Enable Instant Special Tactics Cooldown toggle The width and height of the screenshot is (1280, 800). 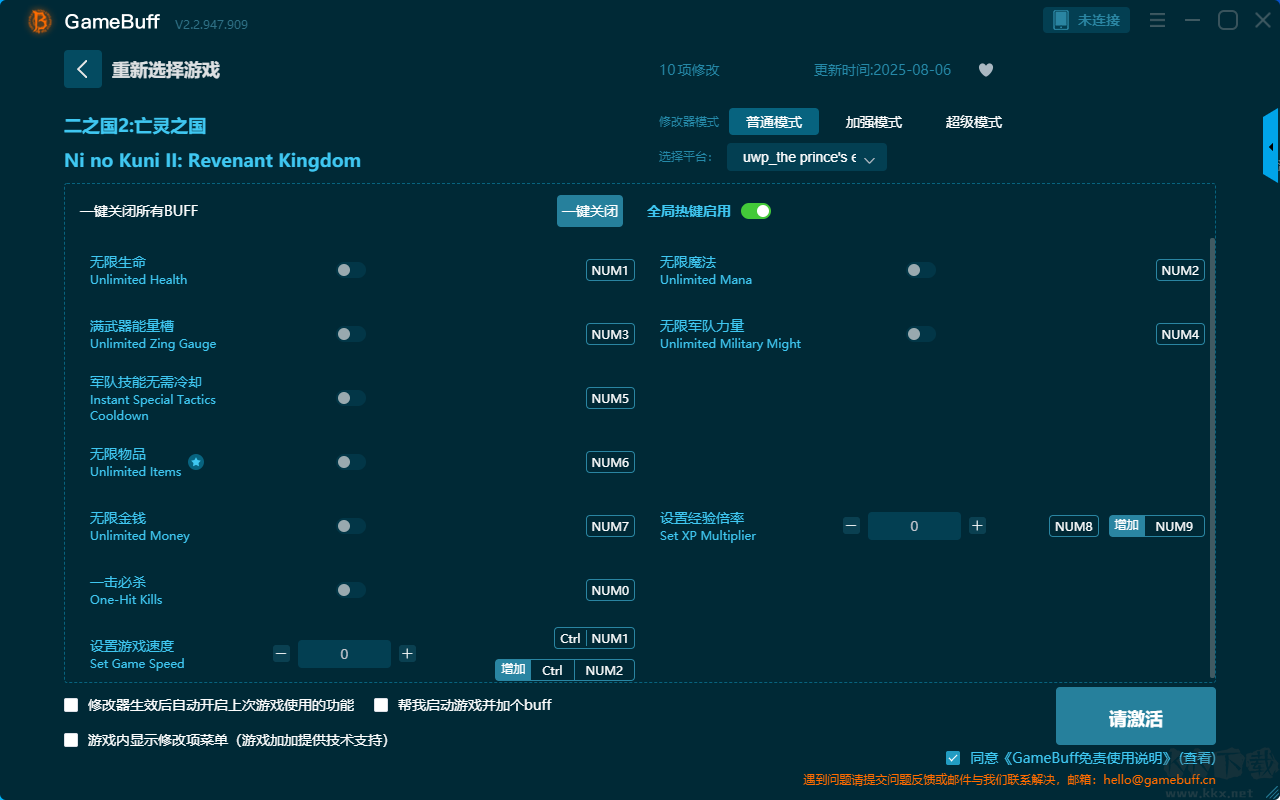click(x=351, y=398)
